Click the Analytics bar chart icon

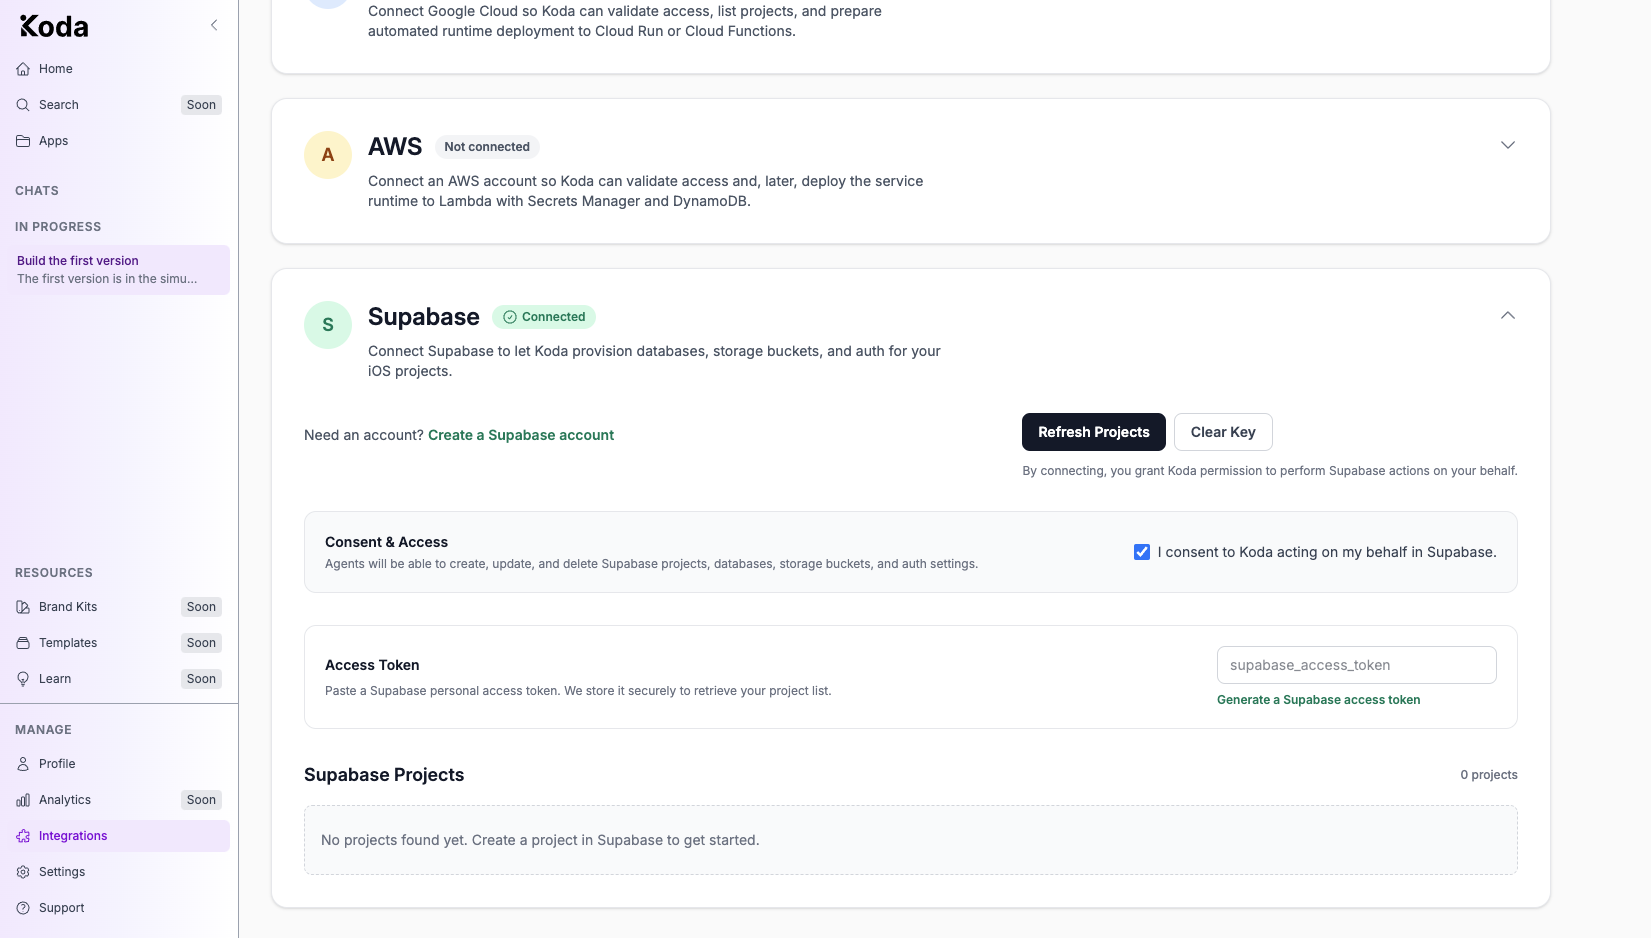click(23, 800)
